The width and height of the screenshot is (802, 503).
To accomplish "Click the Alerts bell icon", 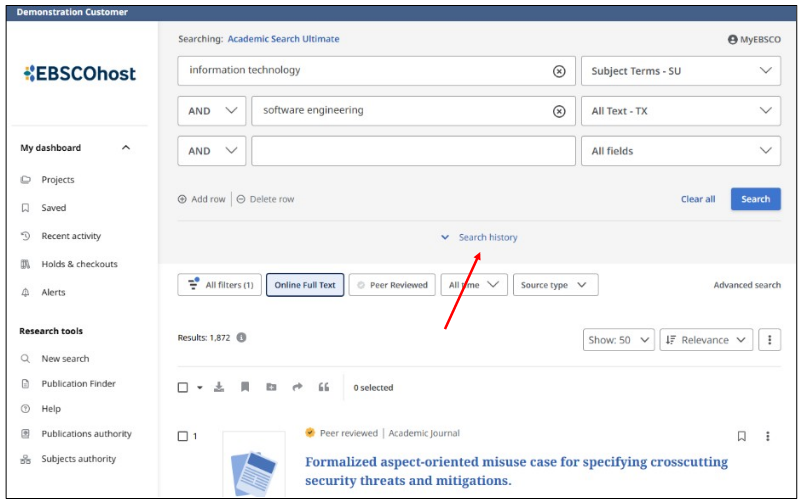I will (25, 292).
